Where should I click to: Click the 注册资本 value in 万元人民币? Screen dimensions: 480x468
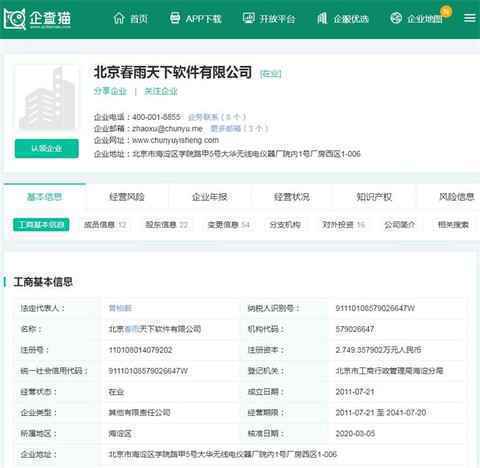click(378, 350)
